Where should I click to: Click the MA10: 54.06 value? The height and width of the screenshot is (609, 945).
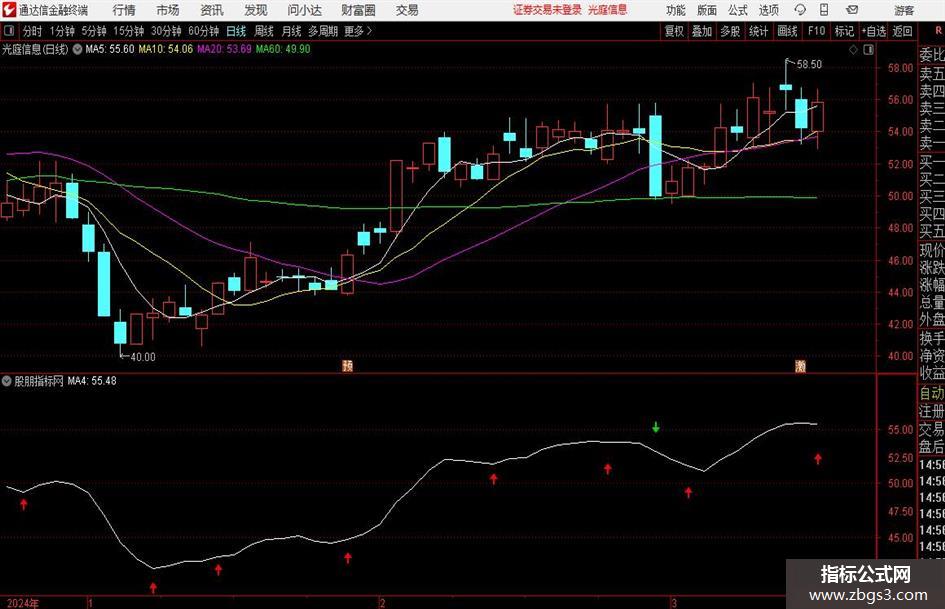[x=166, y=49]
